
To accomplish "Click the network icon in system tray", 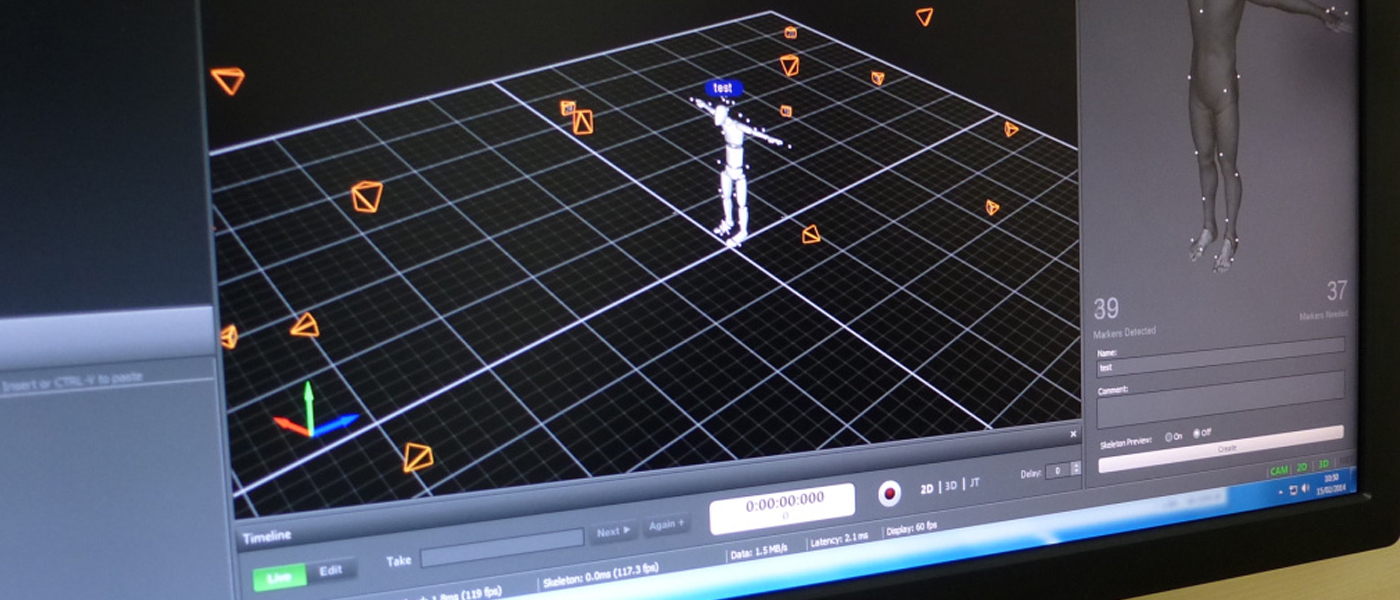I will [x=1293, y=489].
